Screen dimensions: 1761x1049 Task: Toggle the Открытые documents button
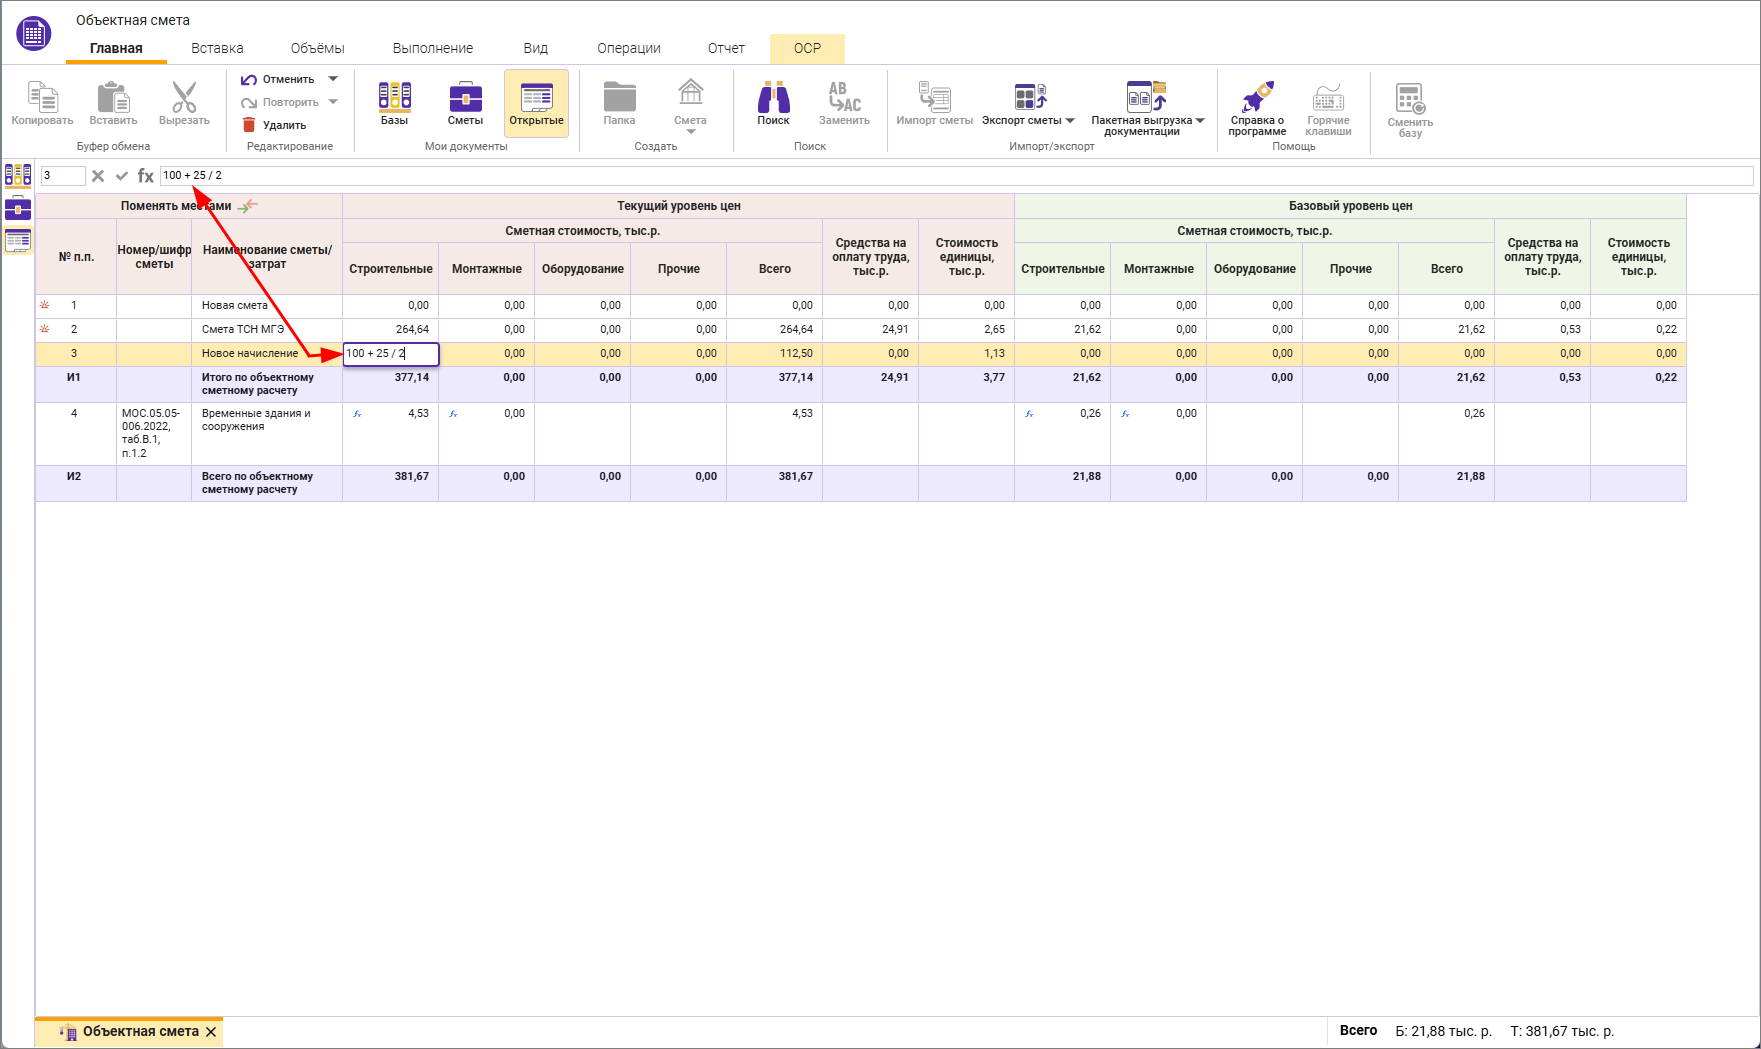[x=536, y=103]
